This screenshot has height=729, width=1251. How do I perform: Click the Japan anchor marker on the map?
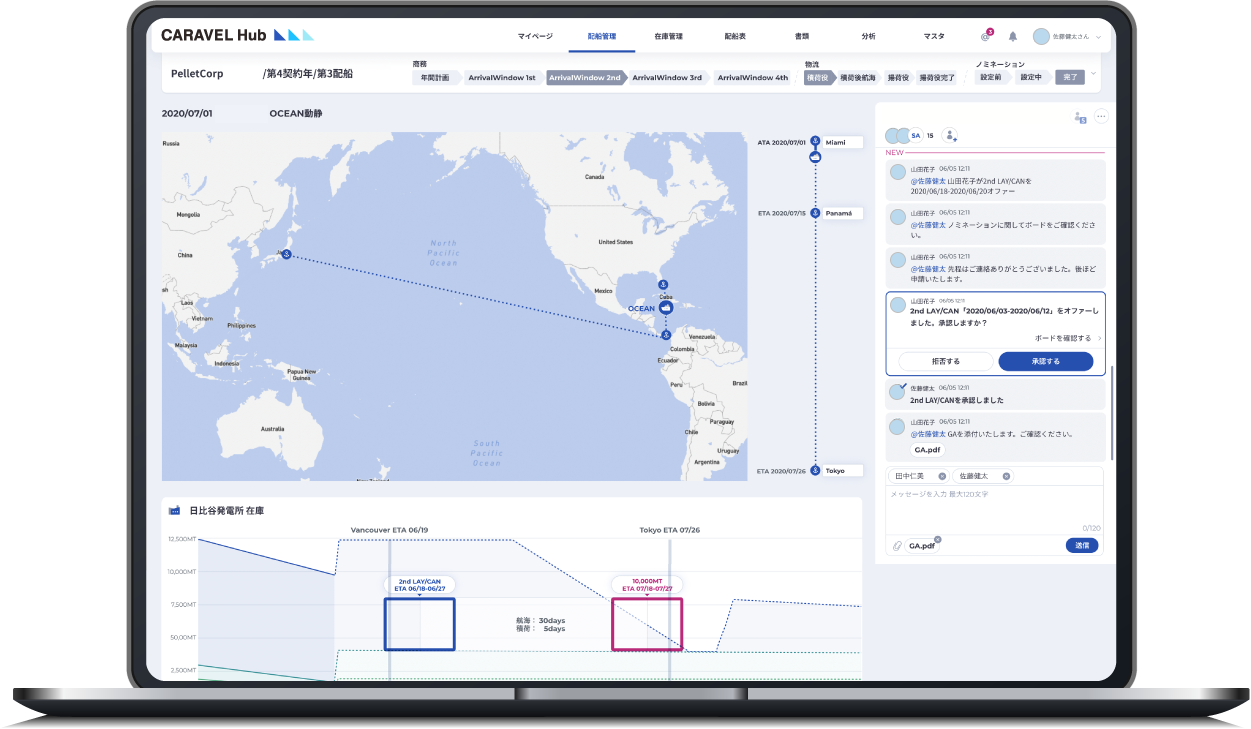(286, 255)
